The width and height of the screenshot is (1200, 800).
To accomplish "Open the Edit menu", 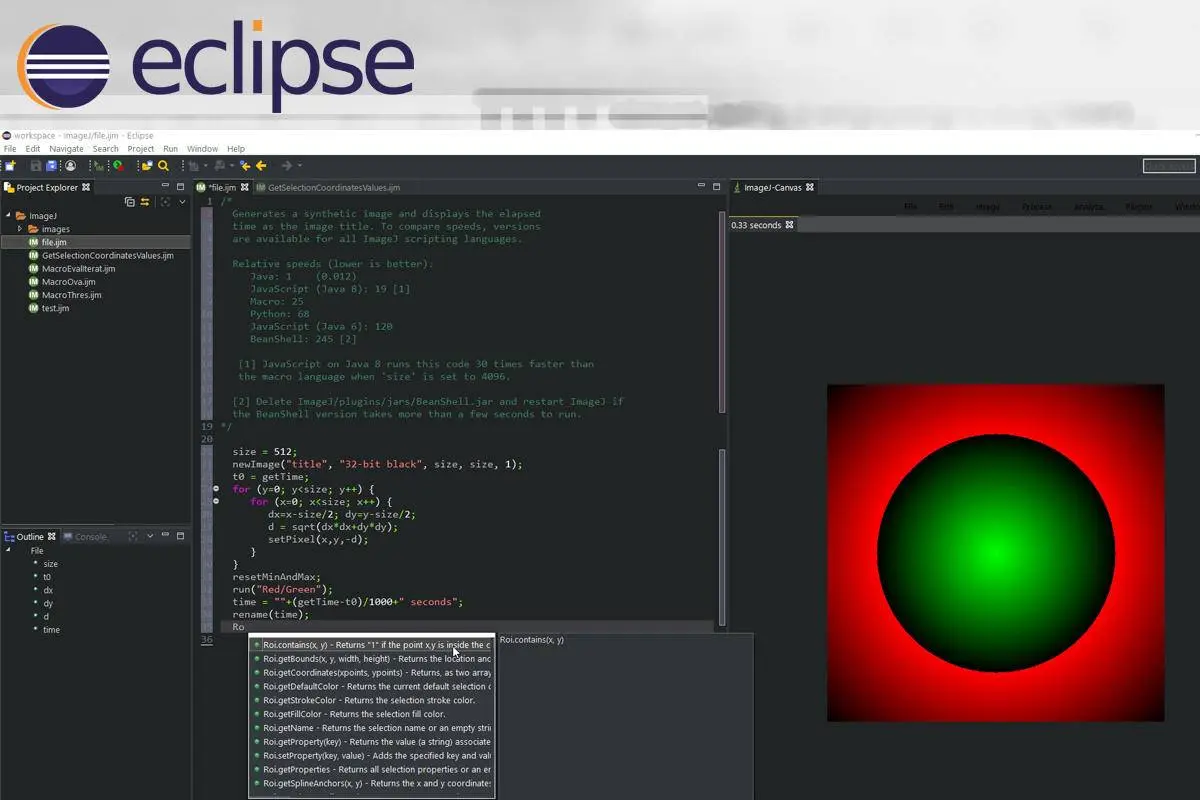I will [x=33, y=149].
